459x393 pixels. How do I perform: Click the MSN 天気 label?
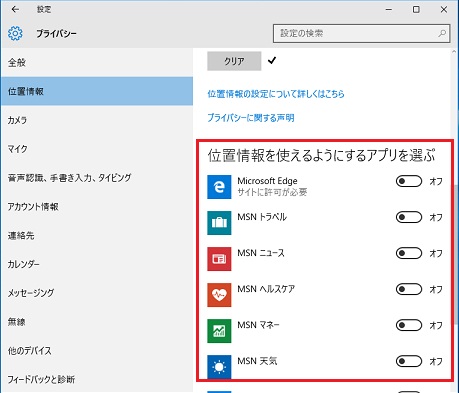[257, 361]
